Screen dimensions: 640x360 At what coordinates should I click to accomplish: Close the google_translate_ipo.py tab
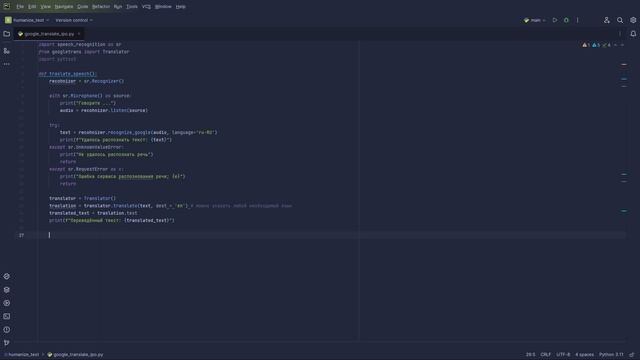tap(79, 34)
